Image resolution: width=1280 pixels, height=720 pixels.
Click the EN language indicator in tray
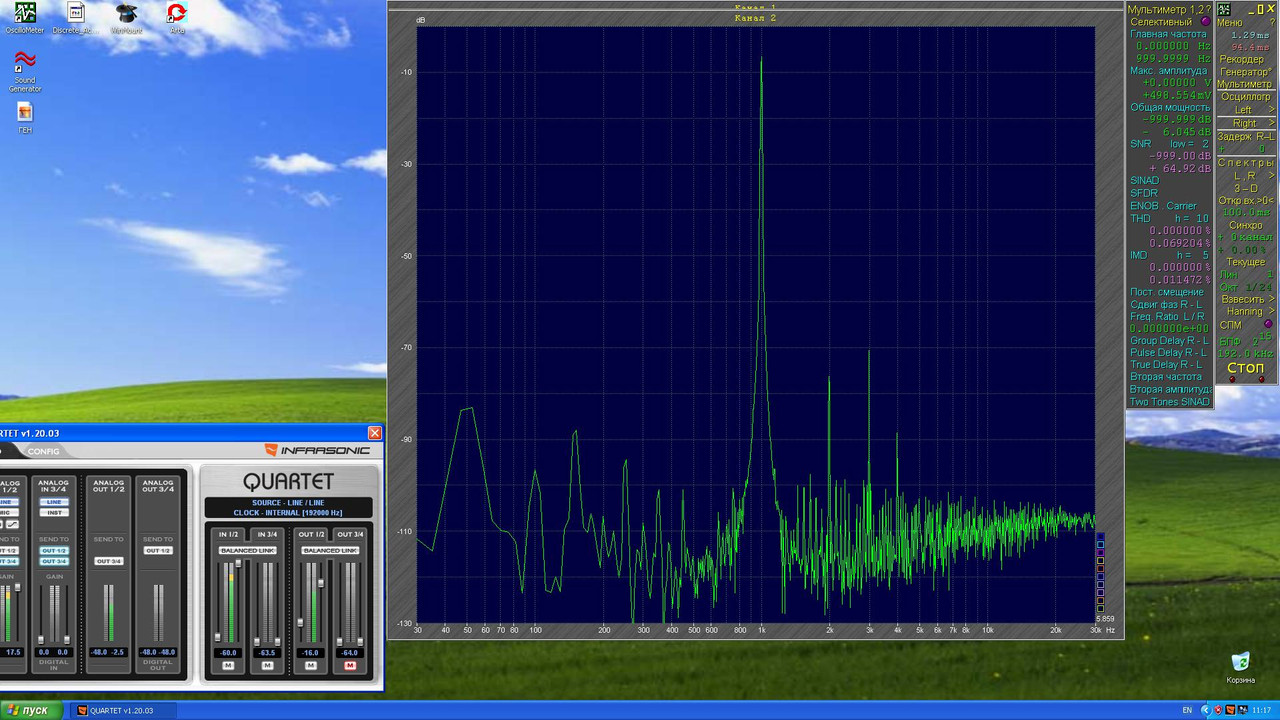pyautogui.click(x=1187, y=710)
